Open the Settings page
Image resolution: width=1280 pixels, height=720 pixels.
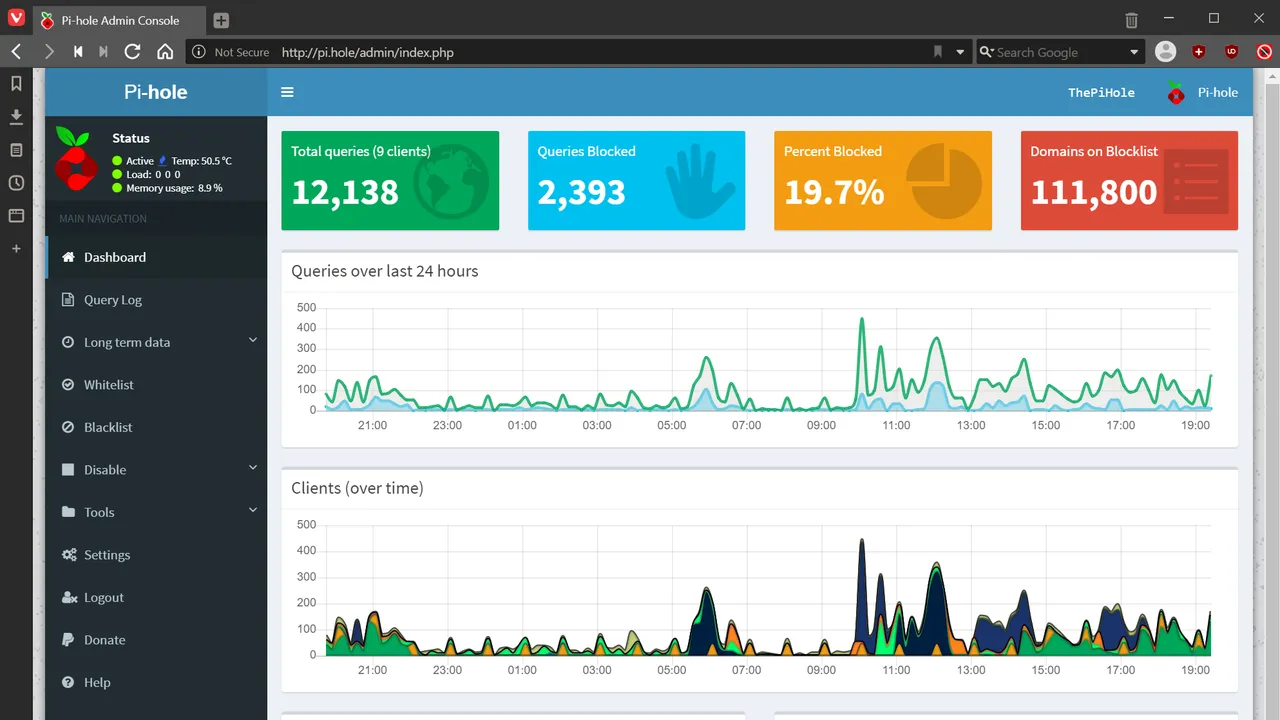[156, 555]
